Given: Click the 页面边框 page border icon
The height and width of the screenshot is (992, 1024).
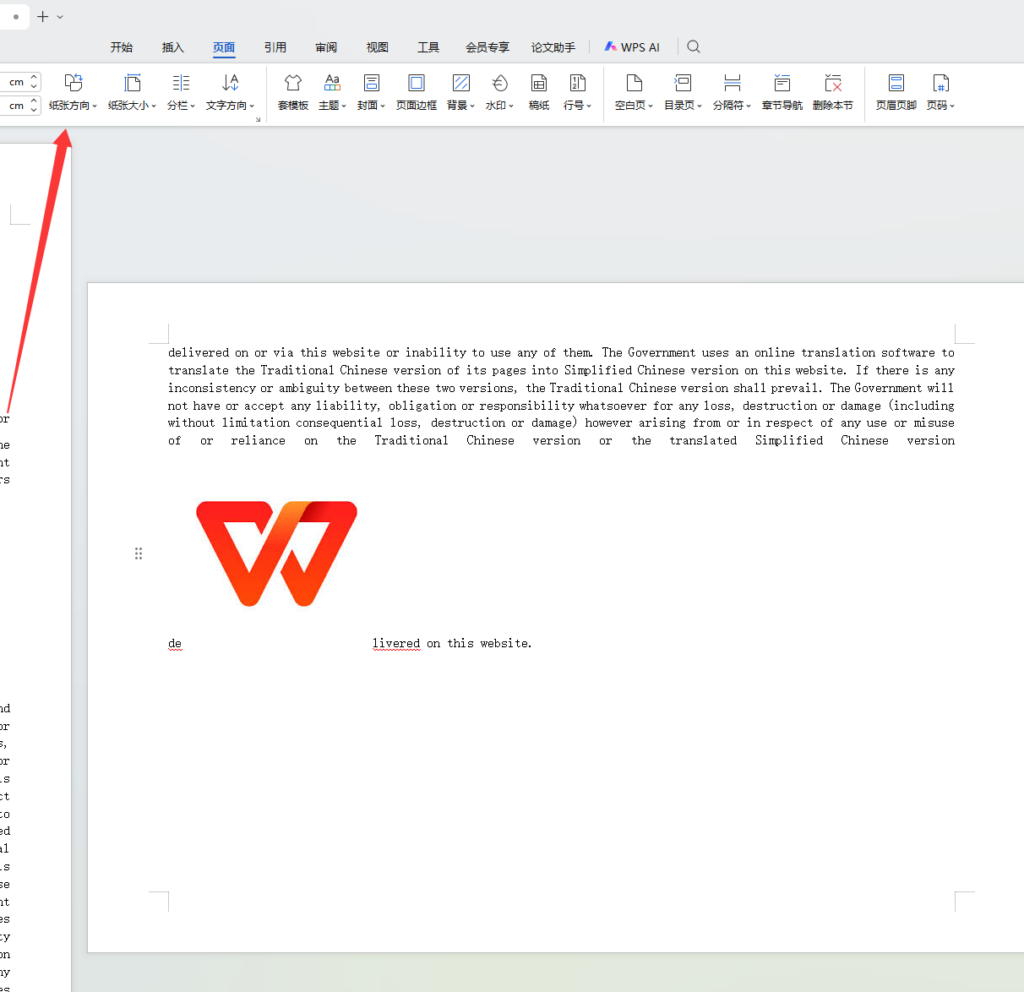Looking at the screenshot, I should pyautogui.click(x=416, y=84).
